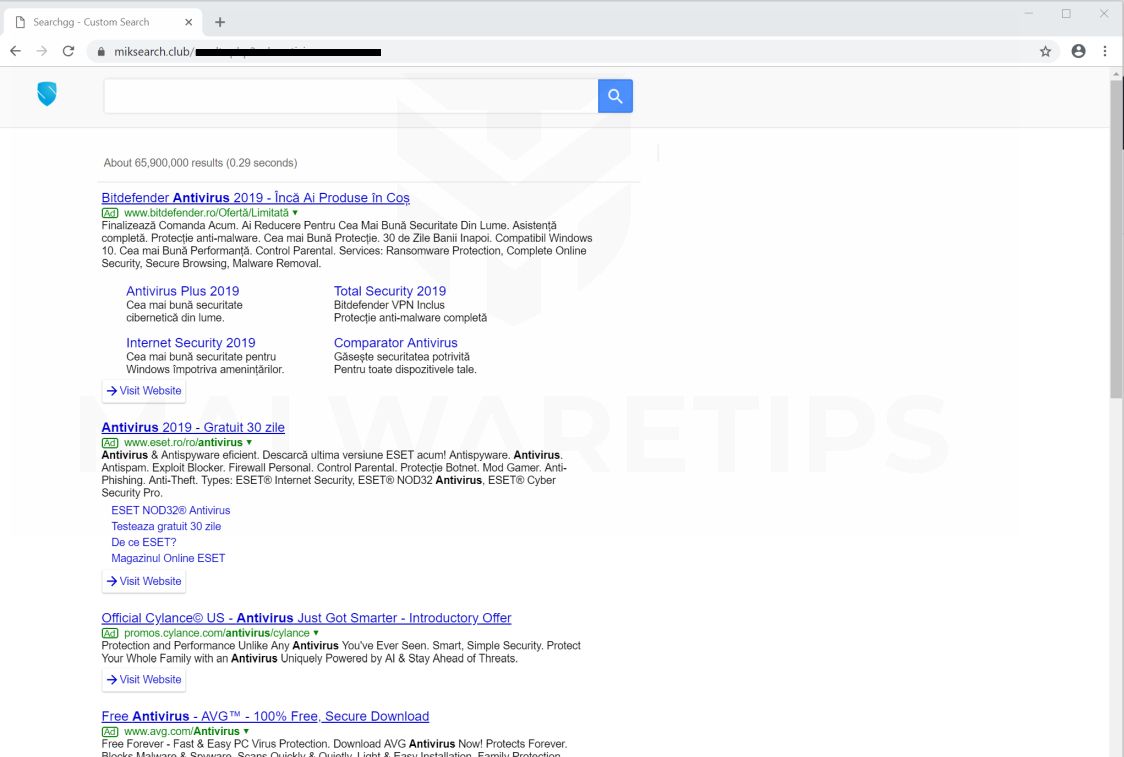Click the About 65,900,000 results text
The height and width of the screenshot is (757, 1124).
200,163
